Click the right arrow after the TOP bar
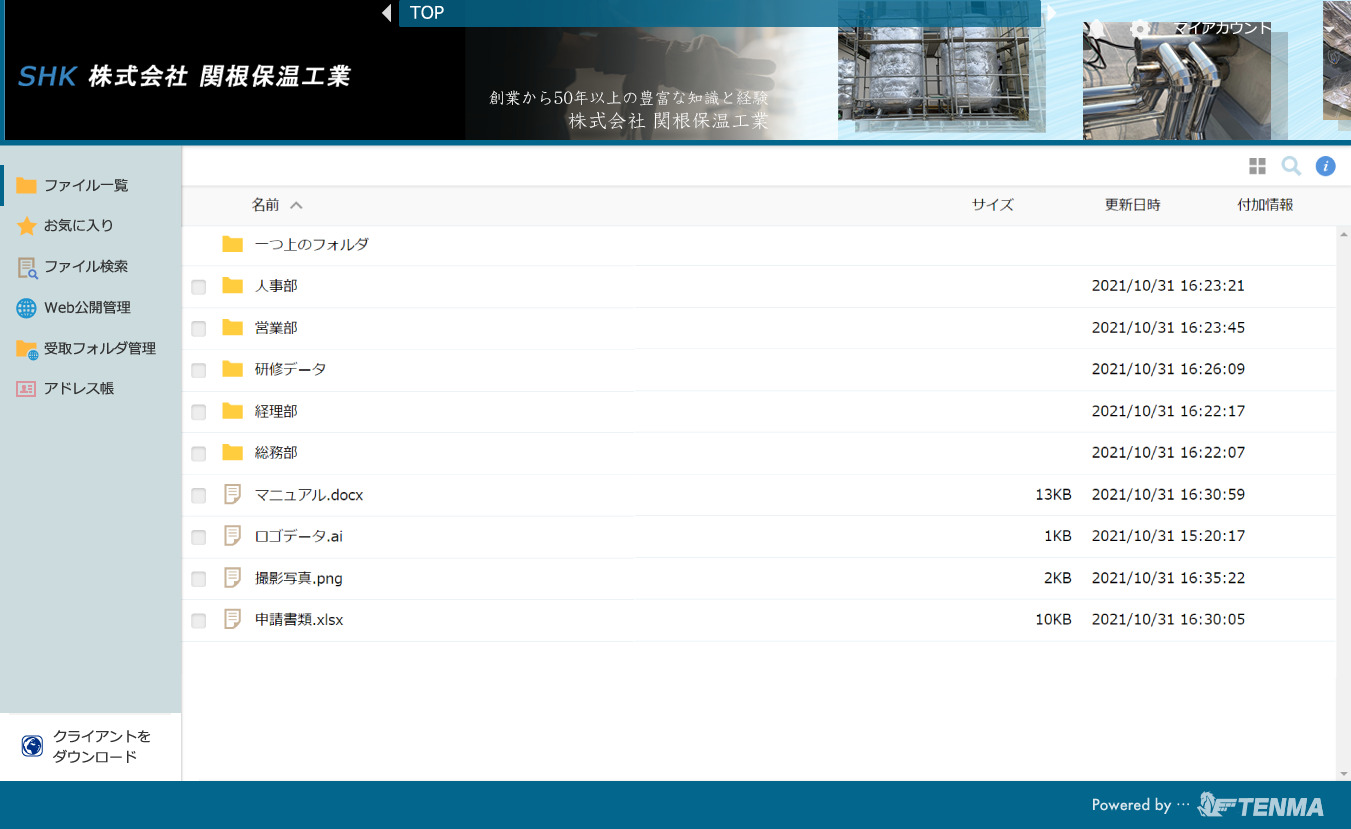 (1050, 13)
